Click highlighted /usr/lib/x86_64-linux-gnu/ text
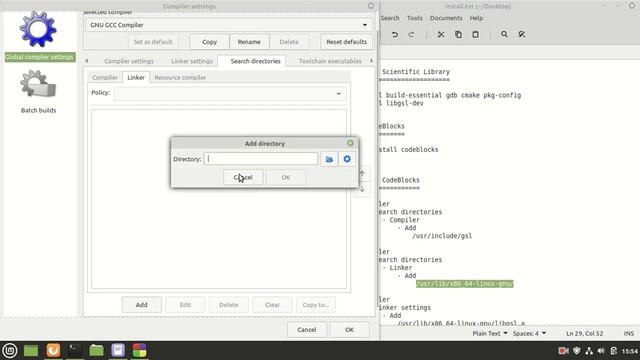This screenshot has height=360, width=640. 464,284
